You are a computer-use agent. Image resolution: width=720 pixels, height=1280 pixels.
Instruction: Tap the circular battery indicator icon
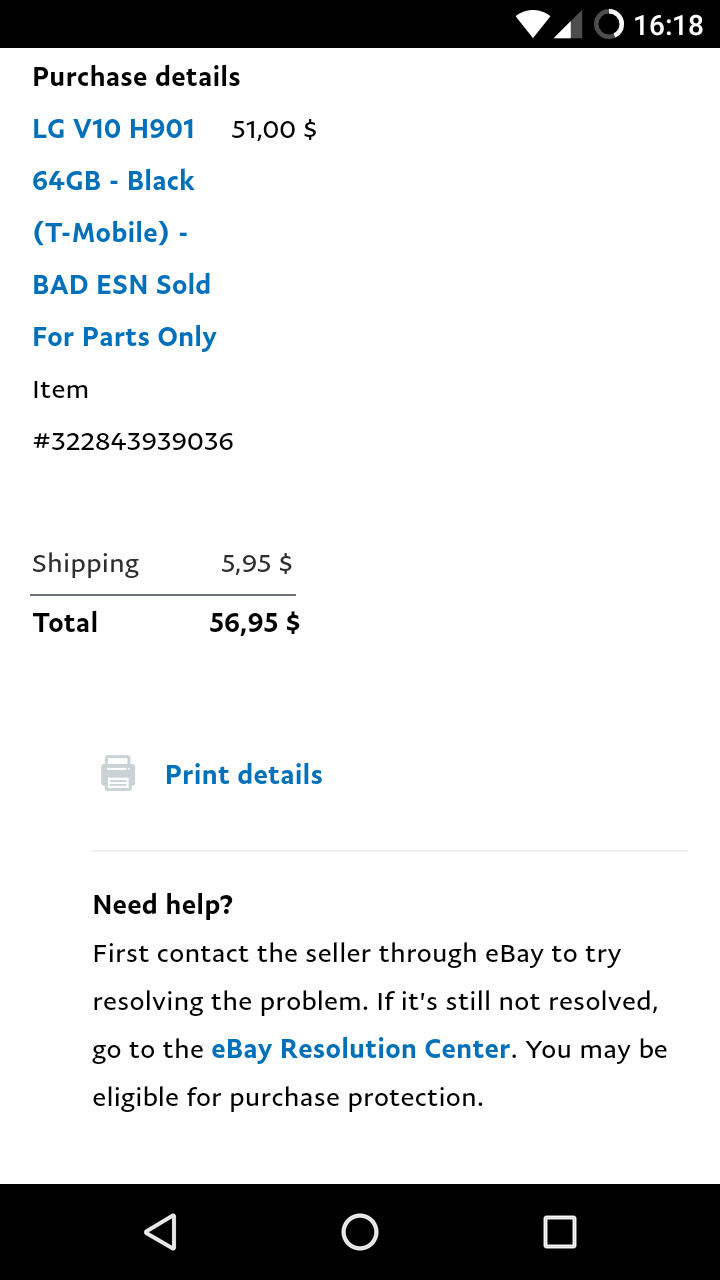[x=608, y=24]
